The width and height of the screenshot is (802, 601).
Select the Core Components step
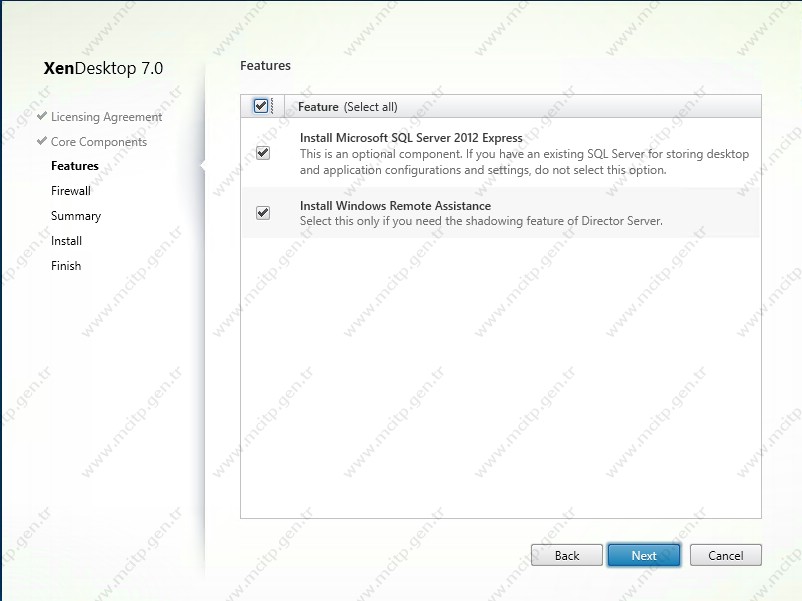click(x=99, y=142)
